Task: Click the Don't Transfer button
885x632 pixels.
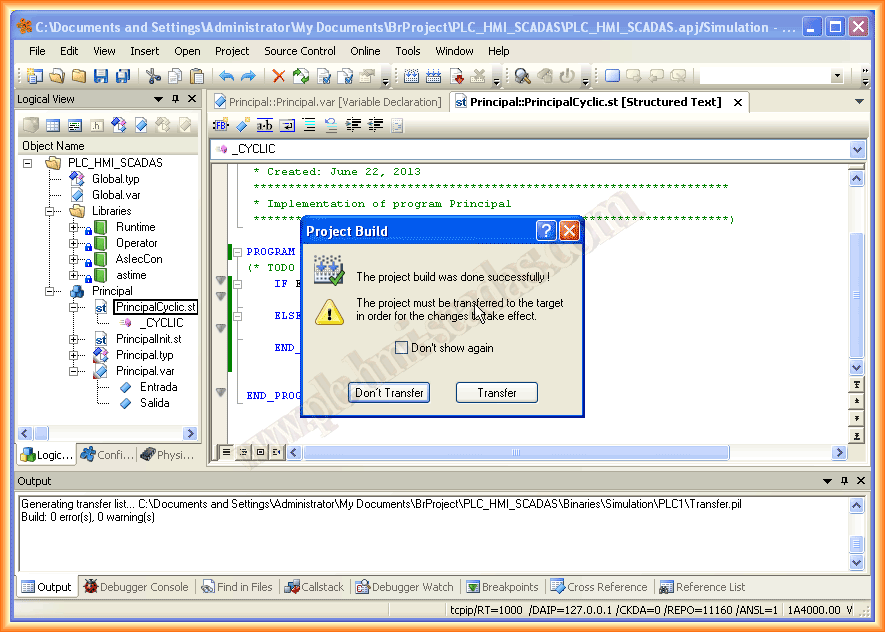Action: [390, 393]
